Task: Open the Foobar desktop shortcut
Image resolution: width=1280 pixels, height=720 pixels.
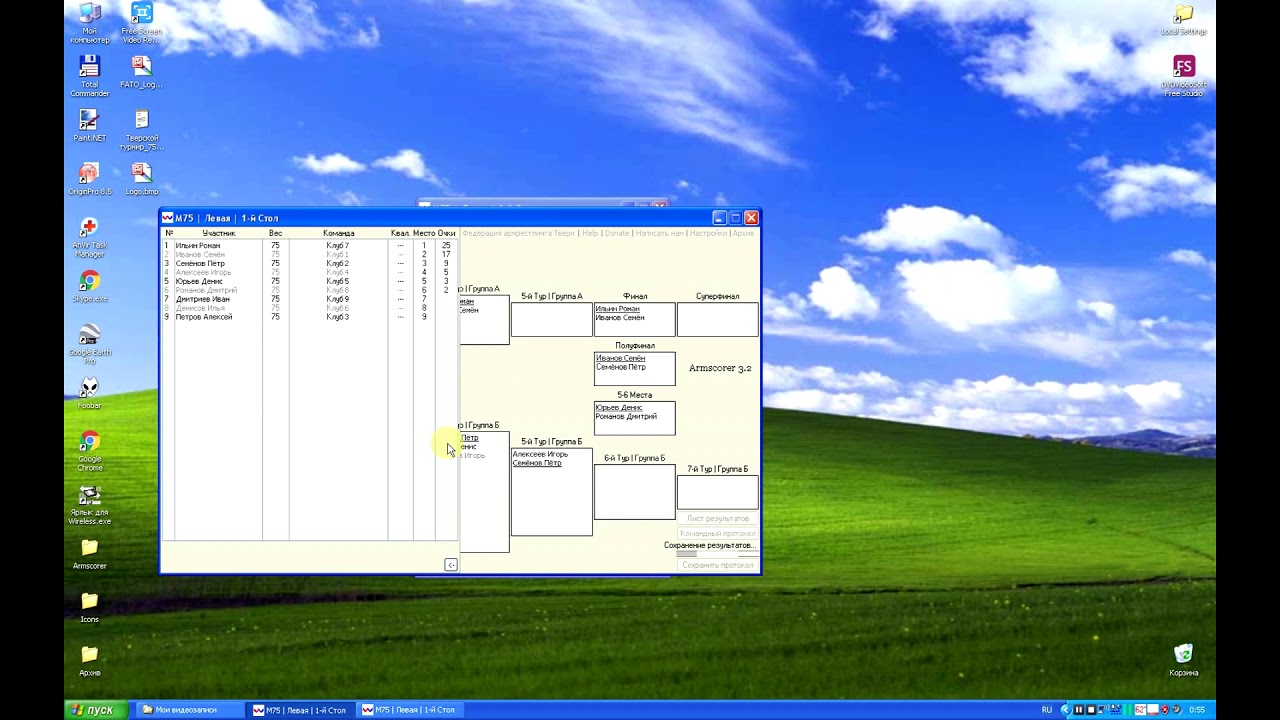Action: point(89,394)
